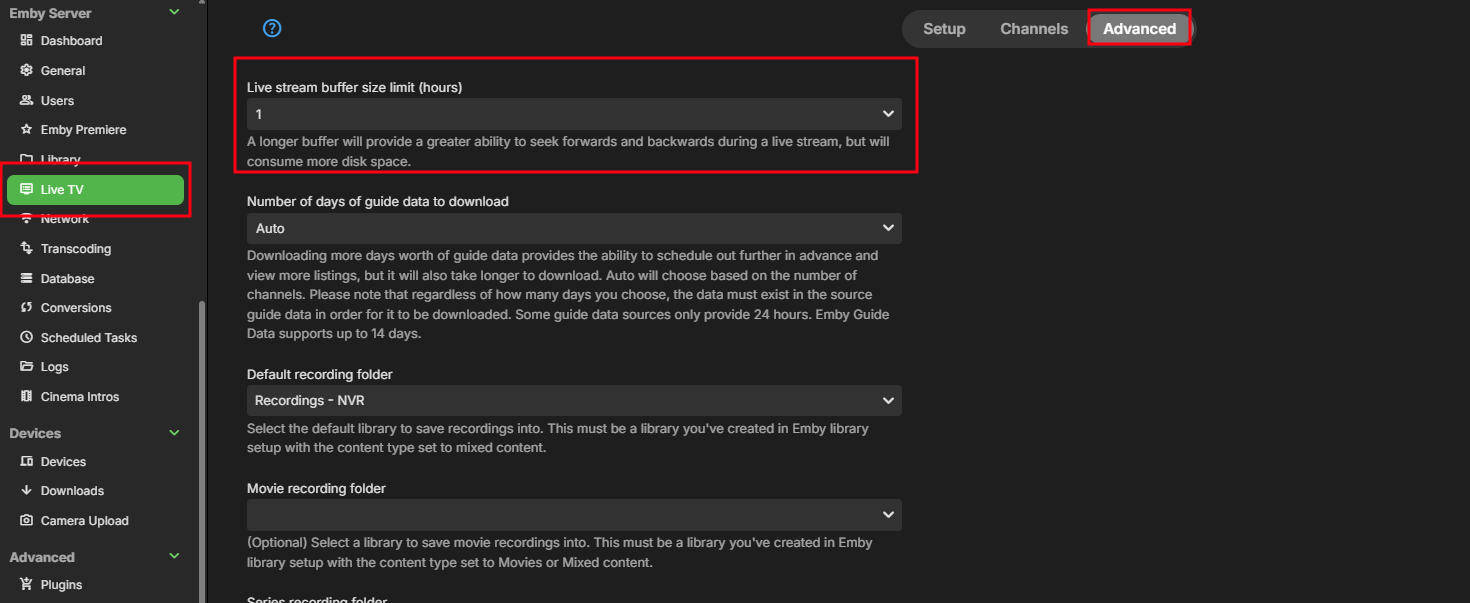
Task: Collapse the Devices sidebar section
Action: (174, 432)
